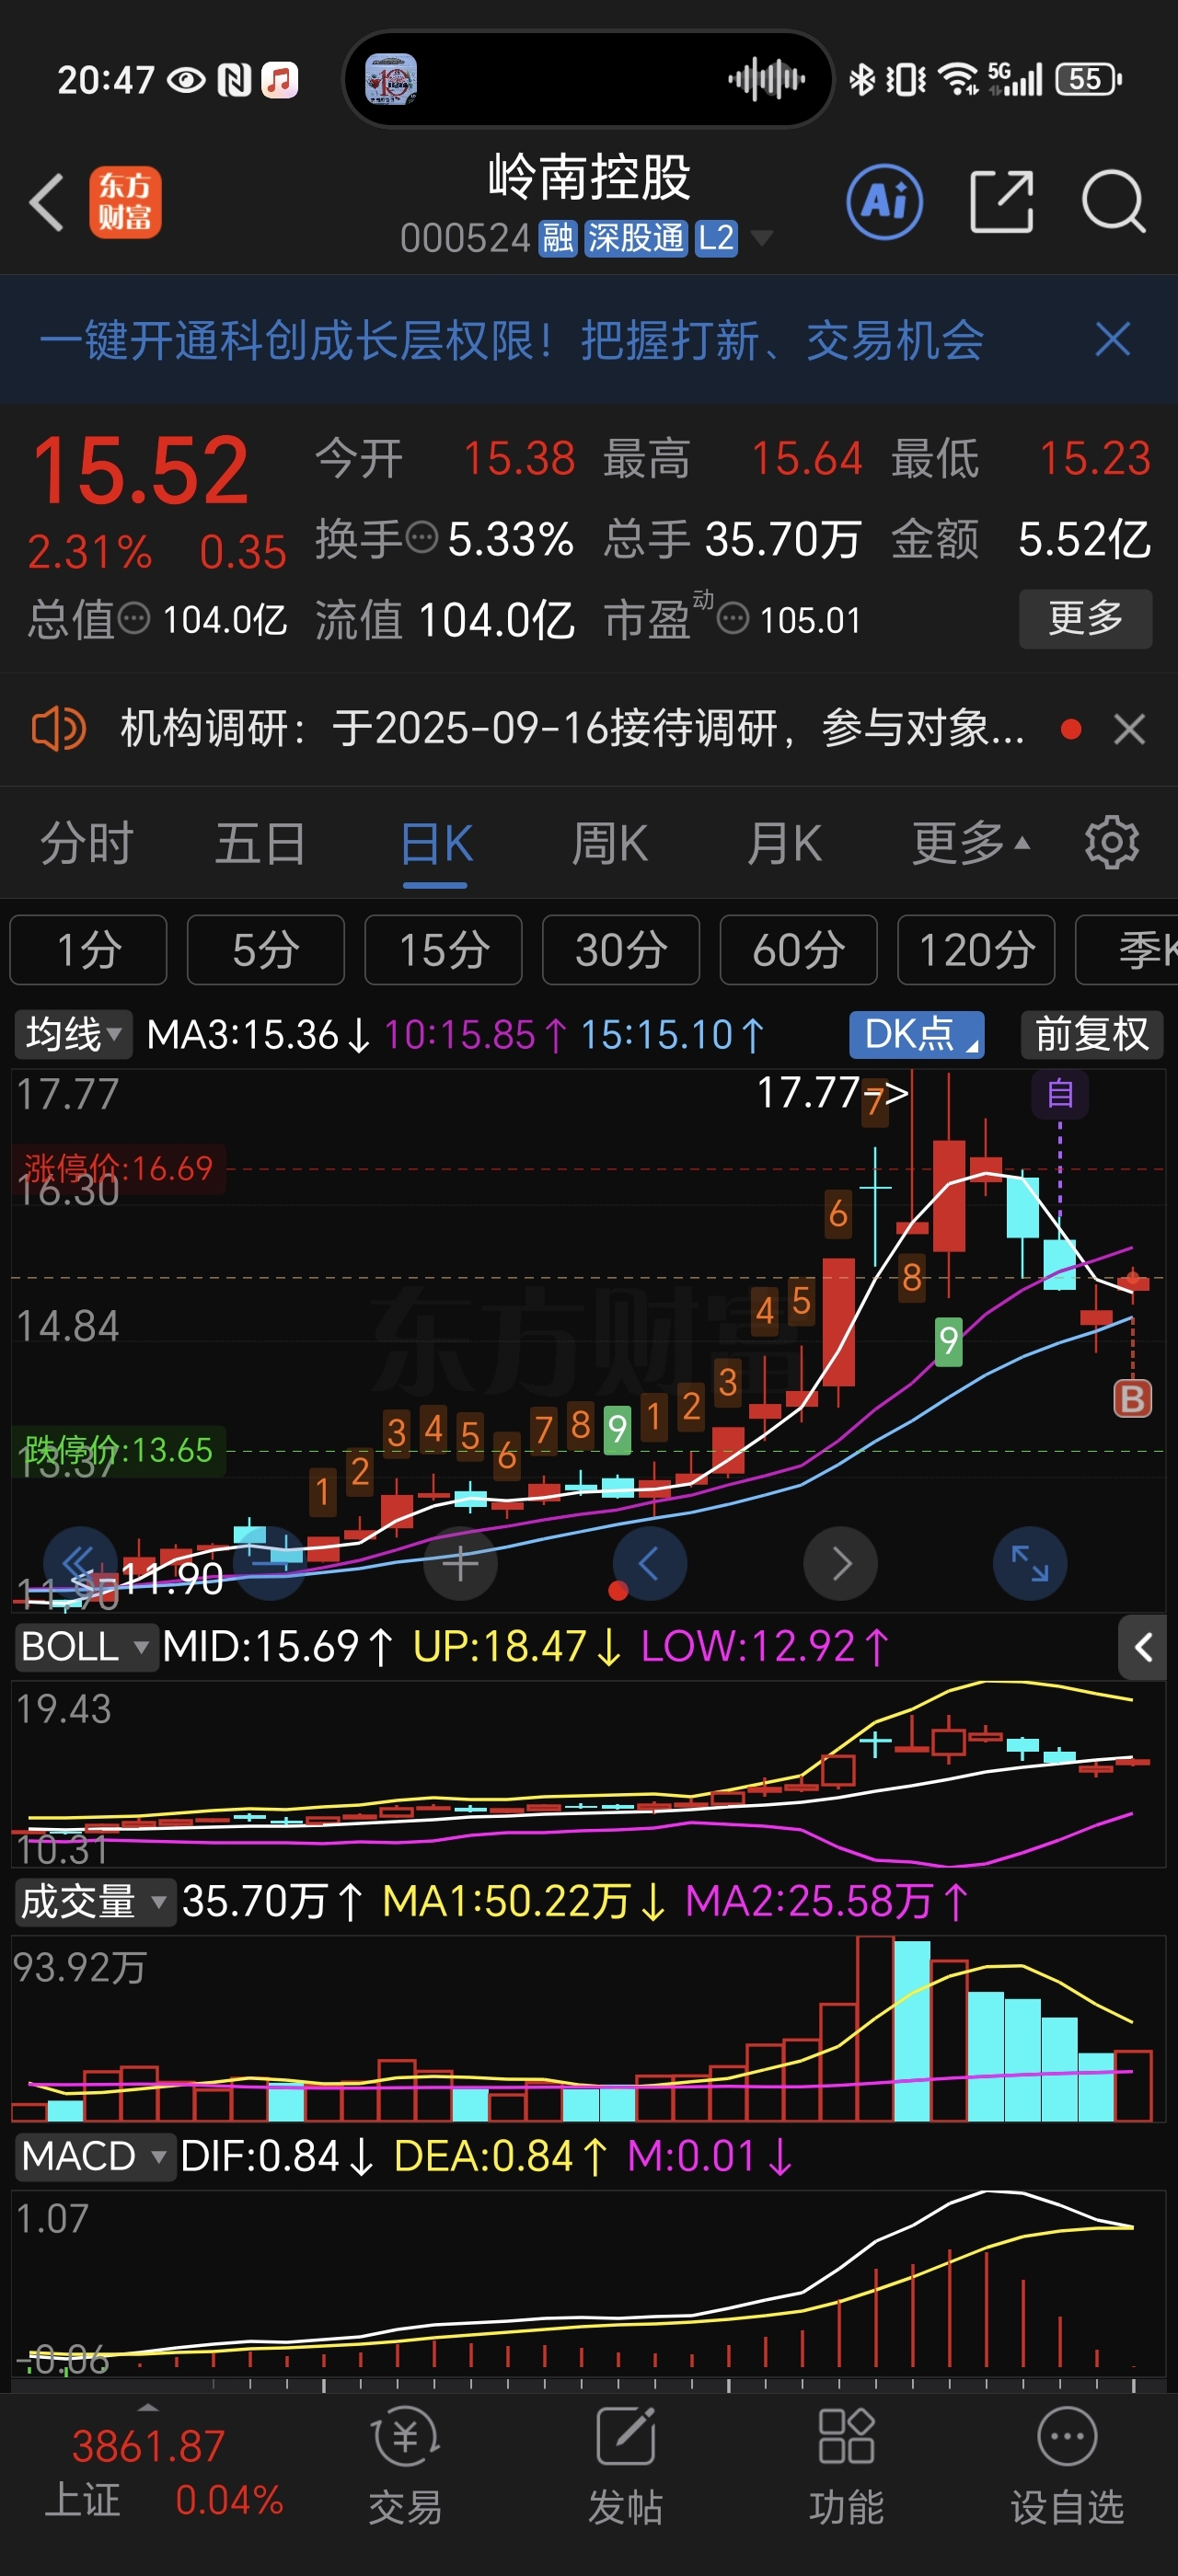
Task: Select the 5分 period
Action: (x=265, y=949)
